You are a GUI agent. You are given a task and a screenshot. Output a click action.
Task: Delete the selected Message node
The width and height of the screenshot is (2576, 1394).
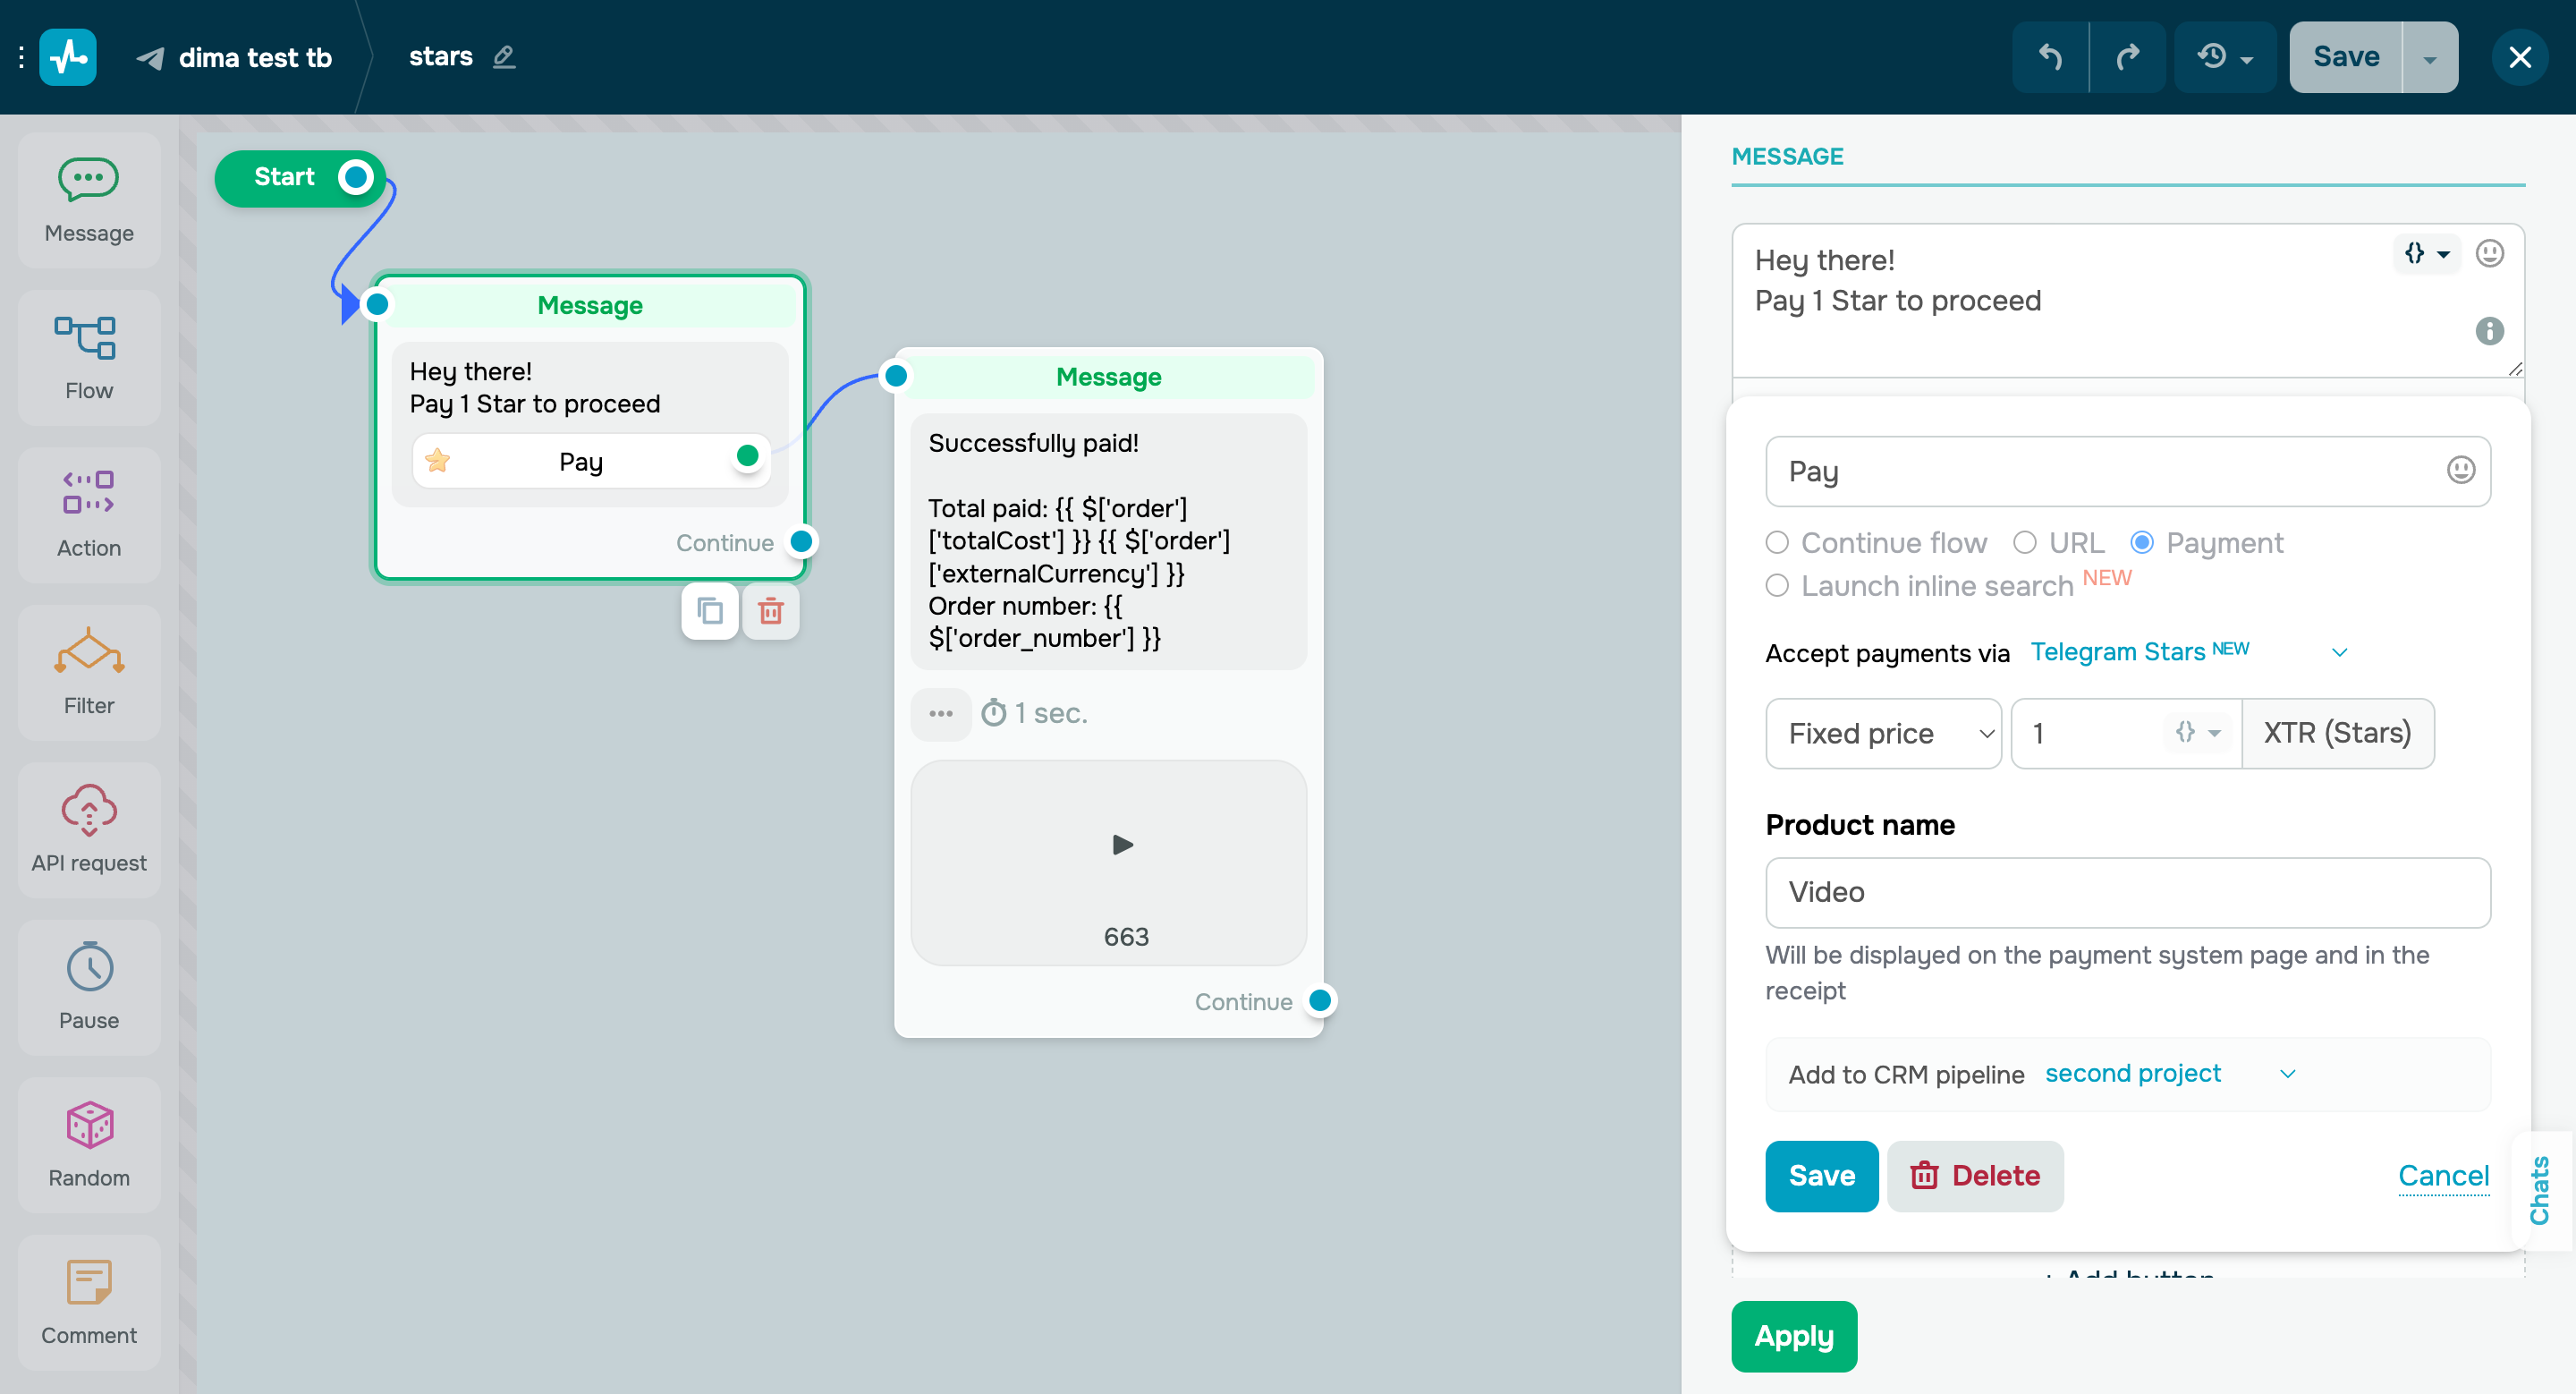pos(770,611)
